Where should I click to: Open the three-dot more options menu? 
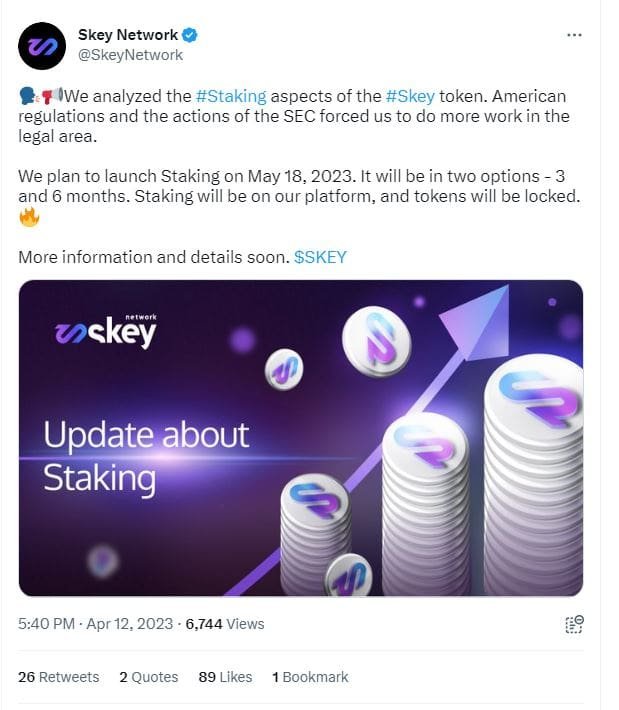[574, 35]
